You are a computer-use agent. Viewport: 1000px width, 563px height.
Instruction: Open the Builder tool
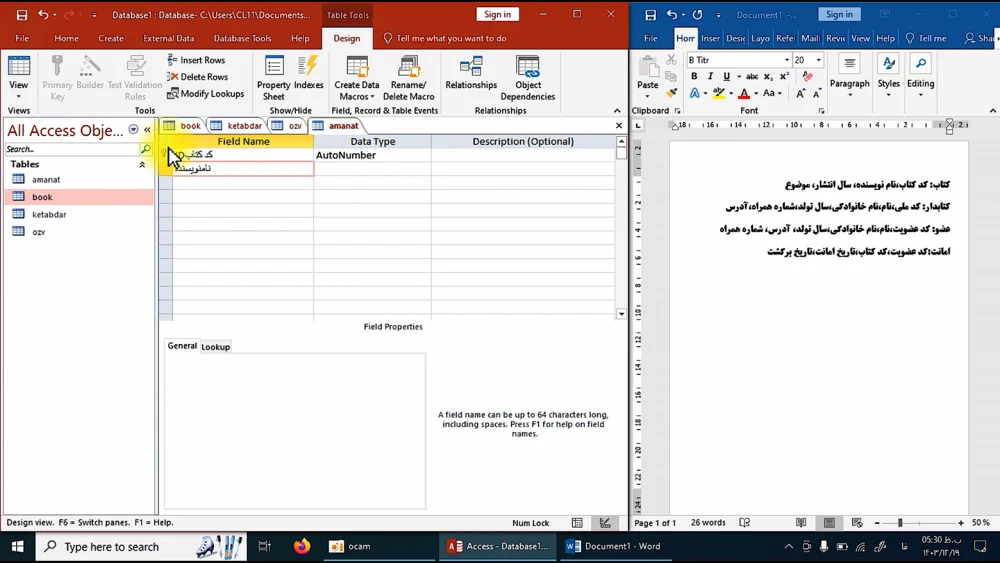coord(90,73)
